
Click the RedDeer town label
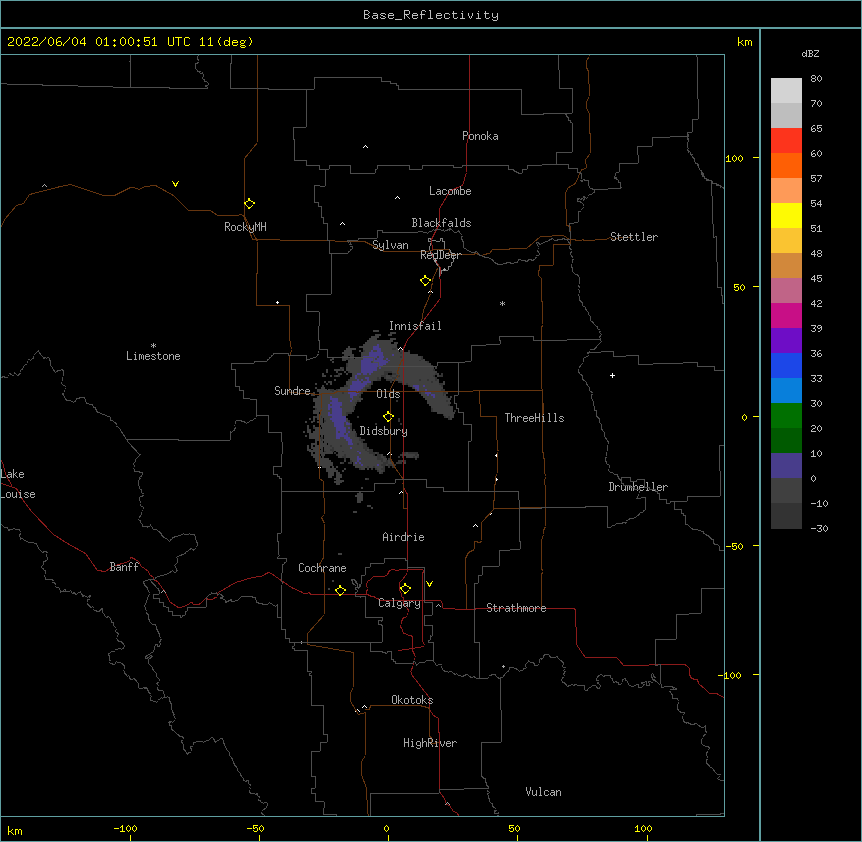click(440, 255)
